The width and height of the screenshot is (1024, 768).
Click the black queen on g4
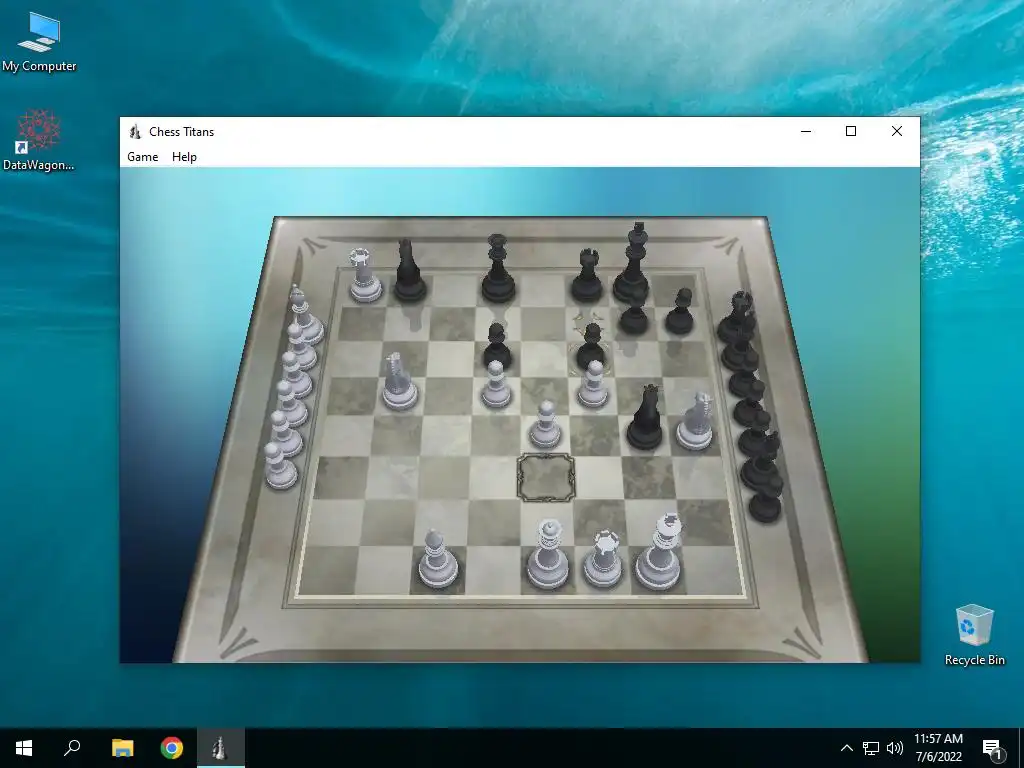(645, 417)
